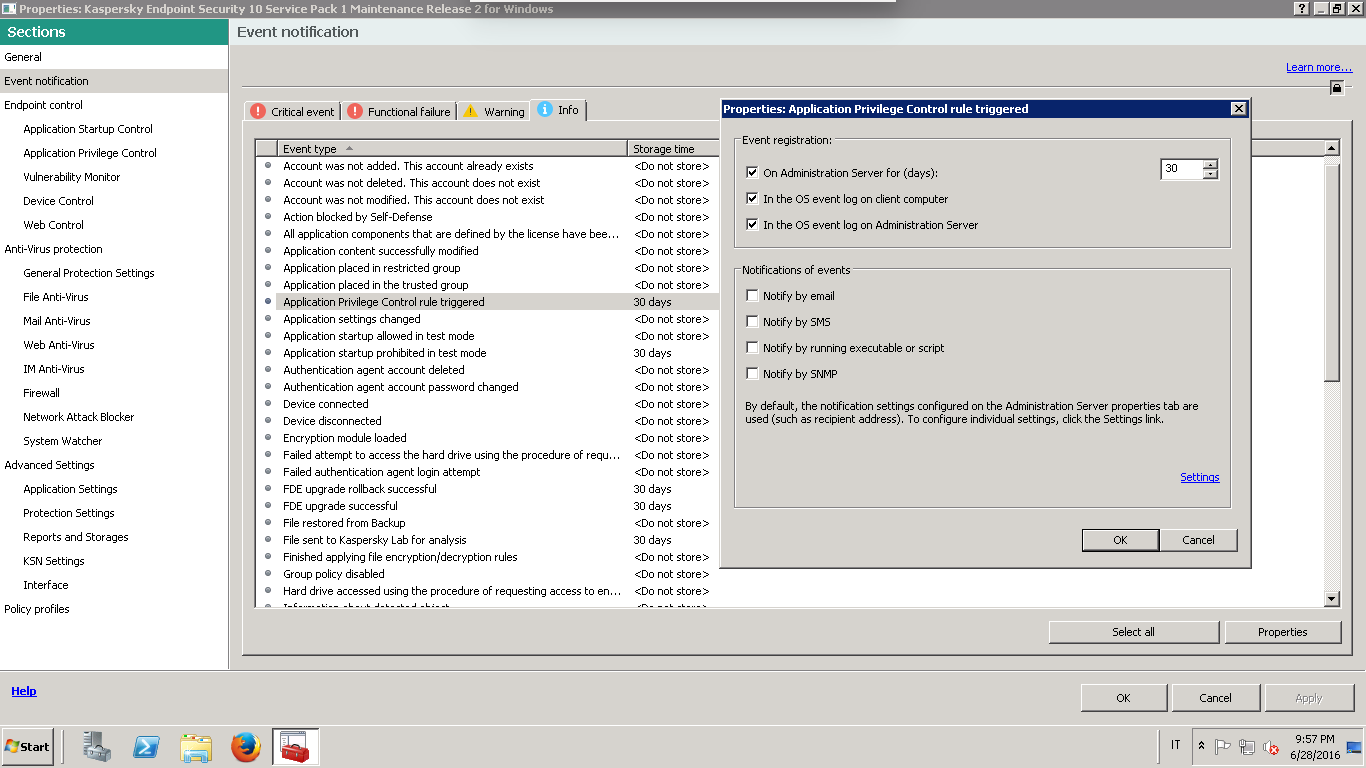Click the Help link

pyautogui.click(x=24, y=691)
